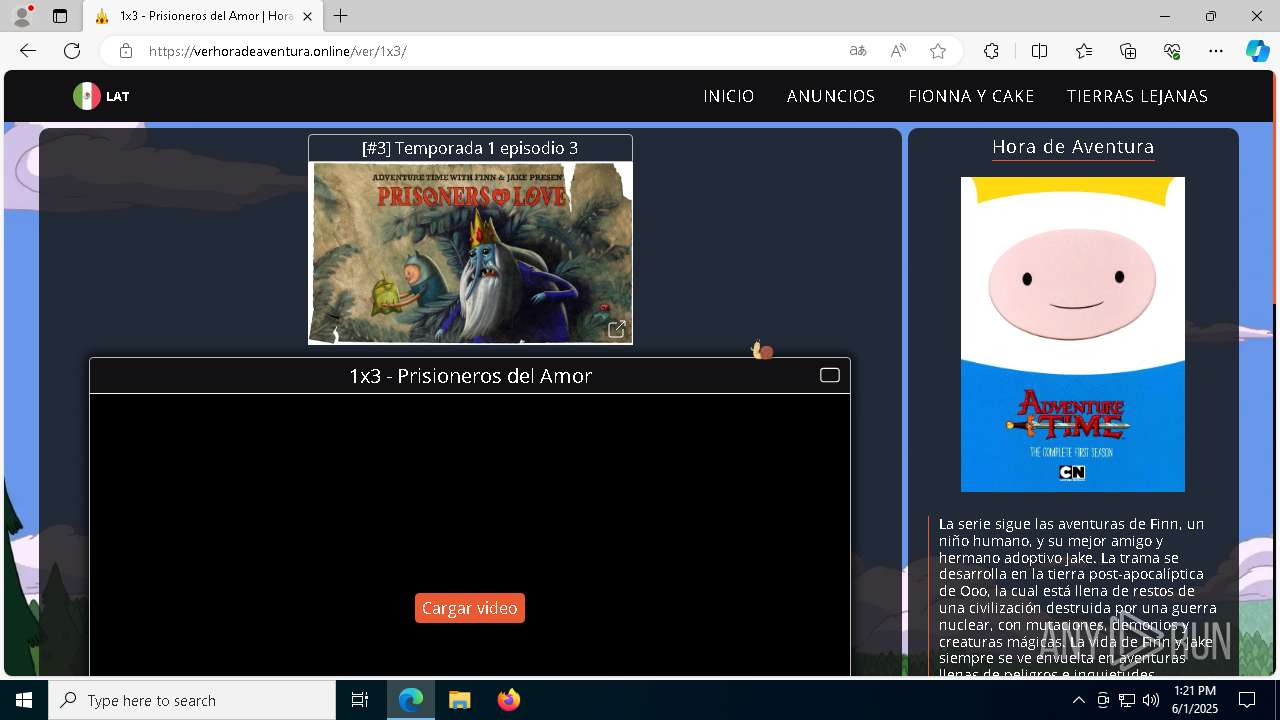Viewport: 1280px width, 720px height.
Task: Open Microsoft Edge from taskbar
Action: [x=411, y=700]
